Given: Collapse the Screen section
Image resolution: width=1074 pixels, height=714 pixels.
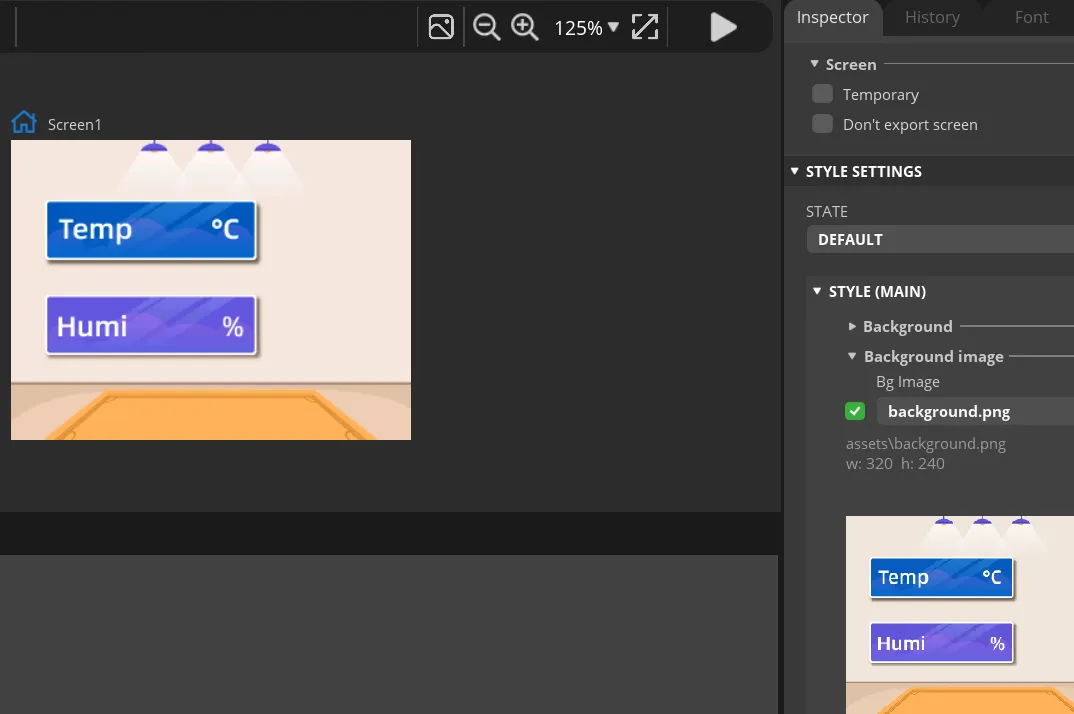Looking at the screenshot, I should coord(815,64).
